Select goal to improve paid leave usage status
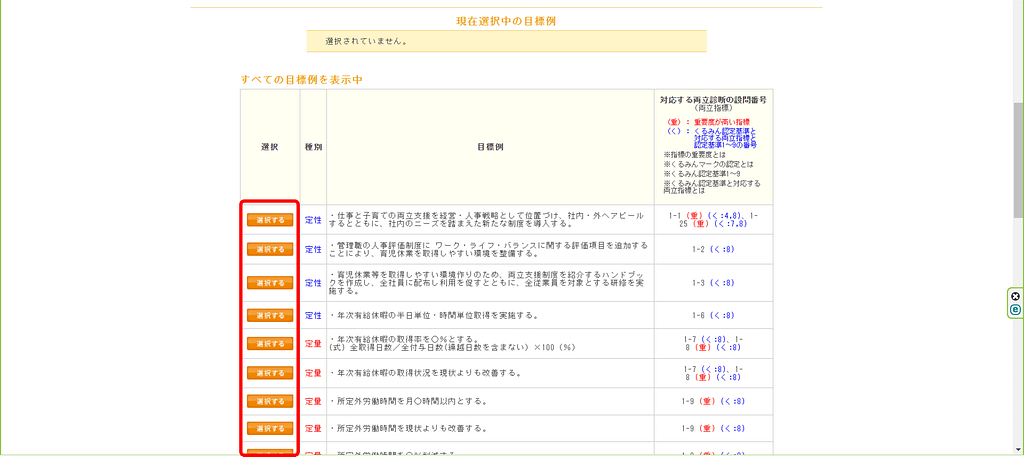1024x457 pixels. pos(270,373)
